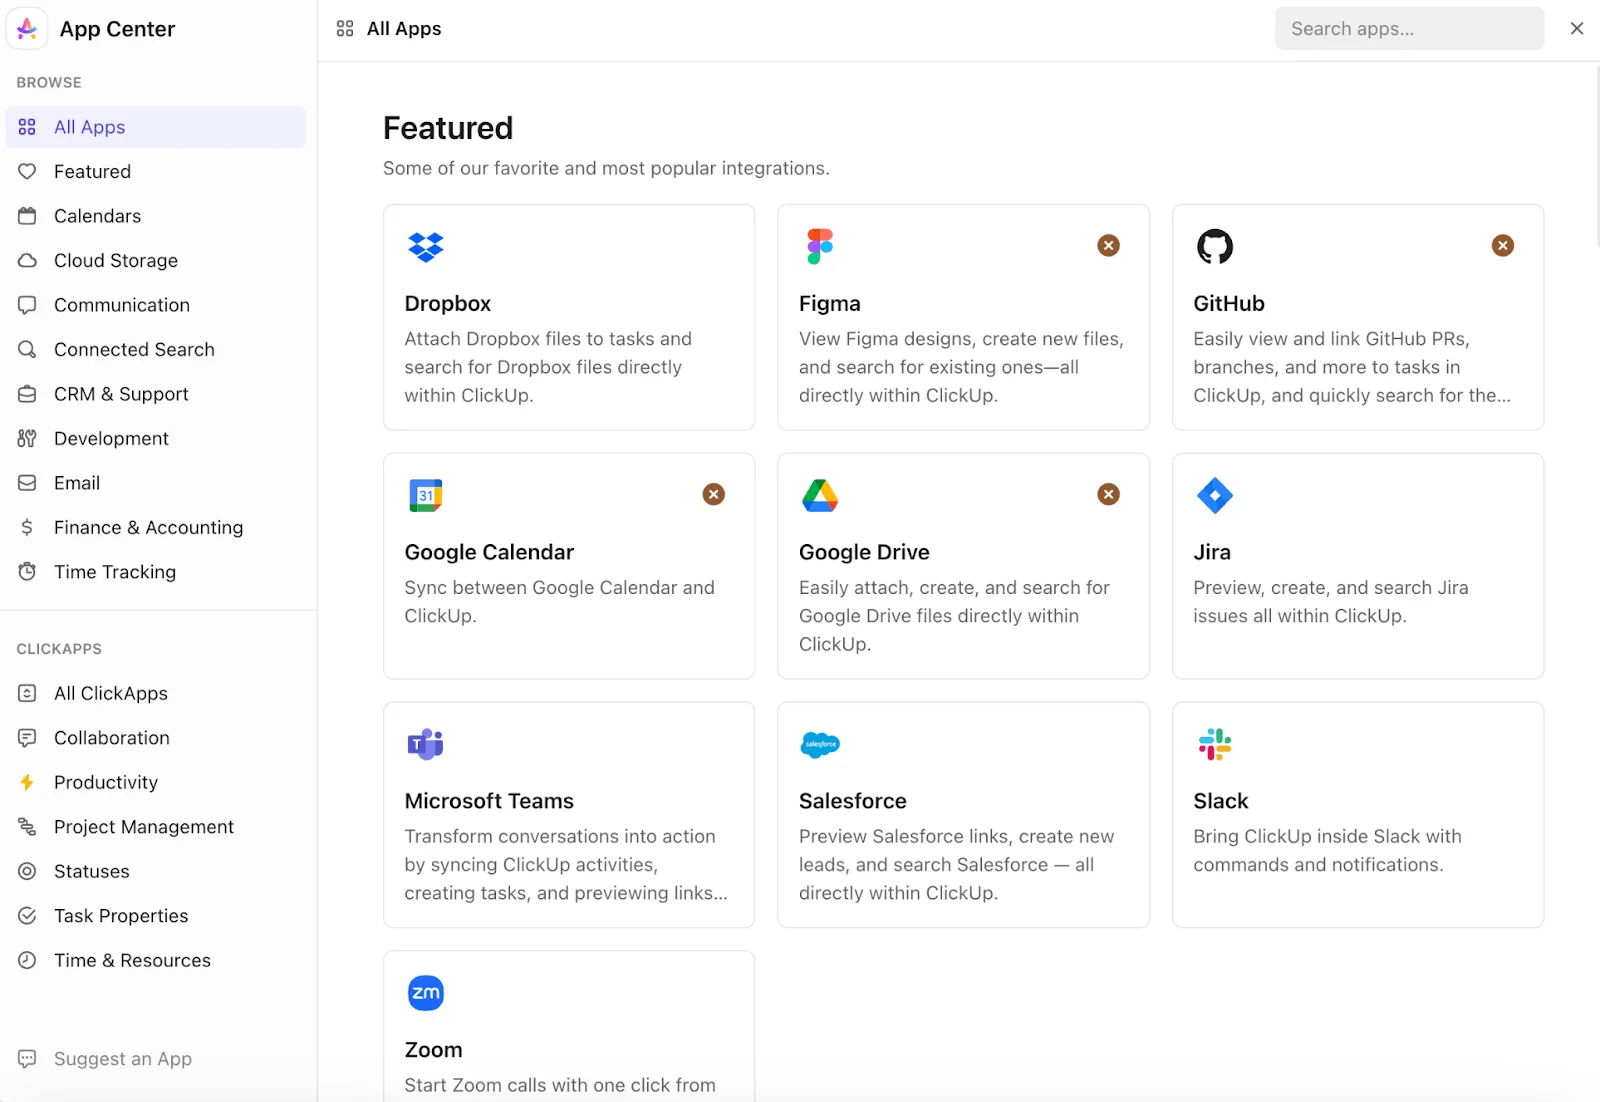This screenshot has width=1600, height=1102.
Task: Open the Dropbox integration card
Action: coord(569,317)
